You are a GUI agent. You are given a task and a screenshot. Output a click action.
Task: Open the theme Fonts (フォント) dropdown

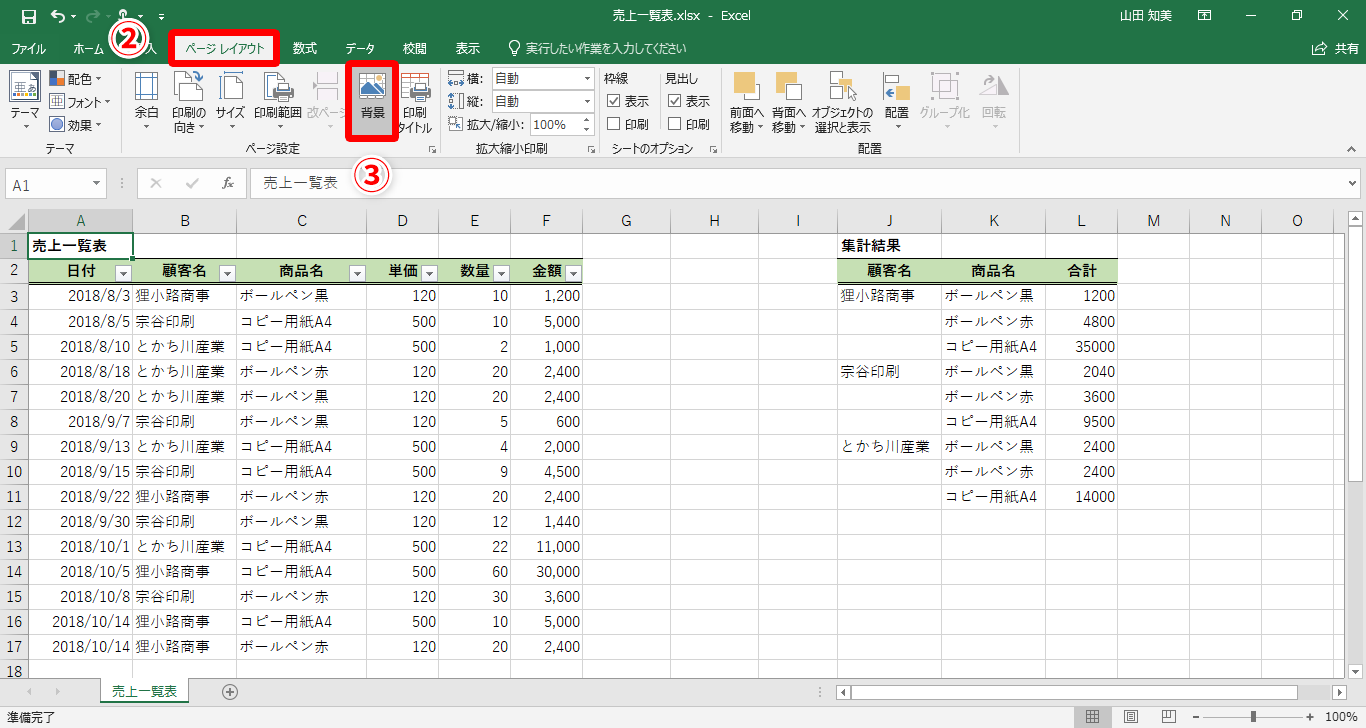pyautogui.click(x=79, y=101)
